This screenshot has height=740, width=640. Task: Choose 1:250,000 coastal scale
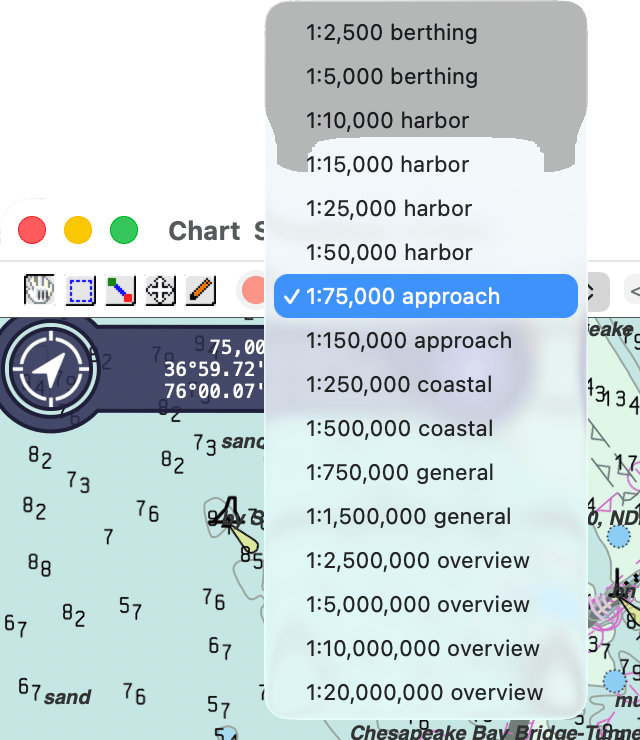click(426, 384)
